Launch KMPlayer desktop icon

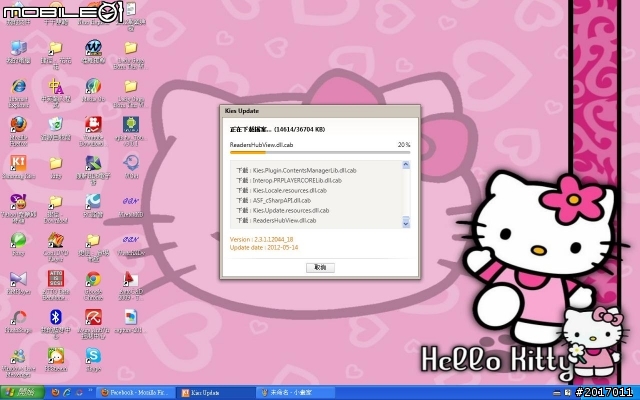click(18, 282)
